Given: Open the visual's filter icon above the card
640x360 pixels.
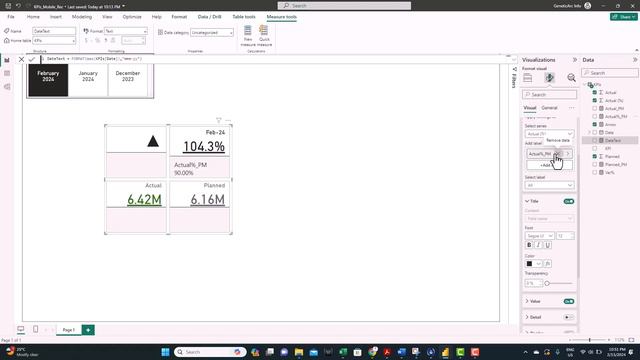Looking at the screenshot, I should 219,120.
